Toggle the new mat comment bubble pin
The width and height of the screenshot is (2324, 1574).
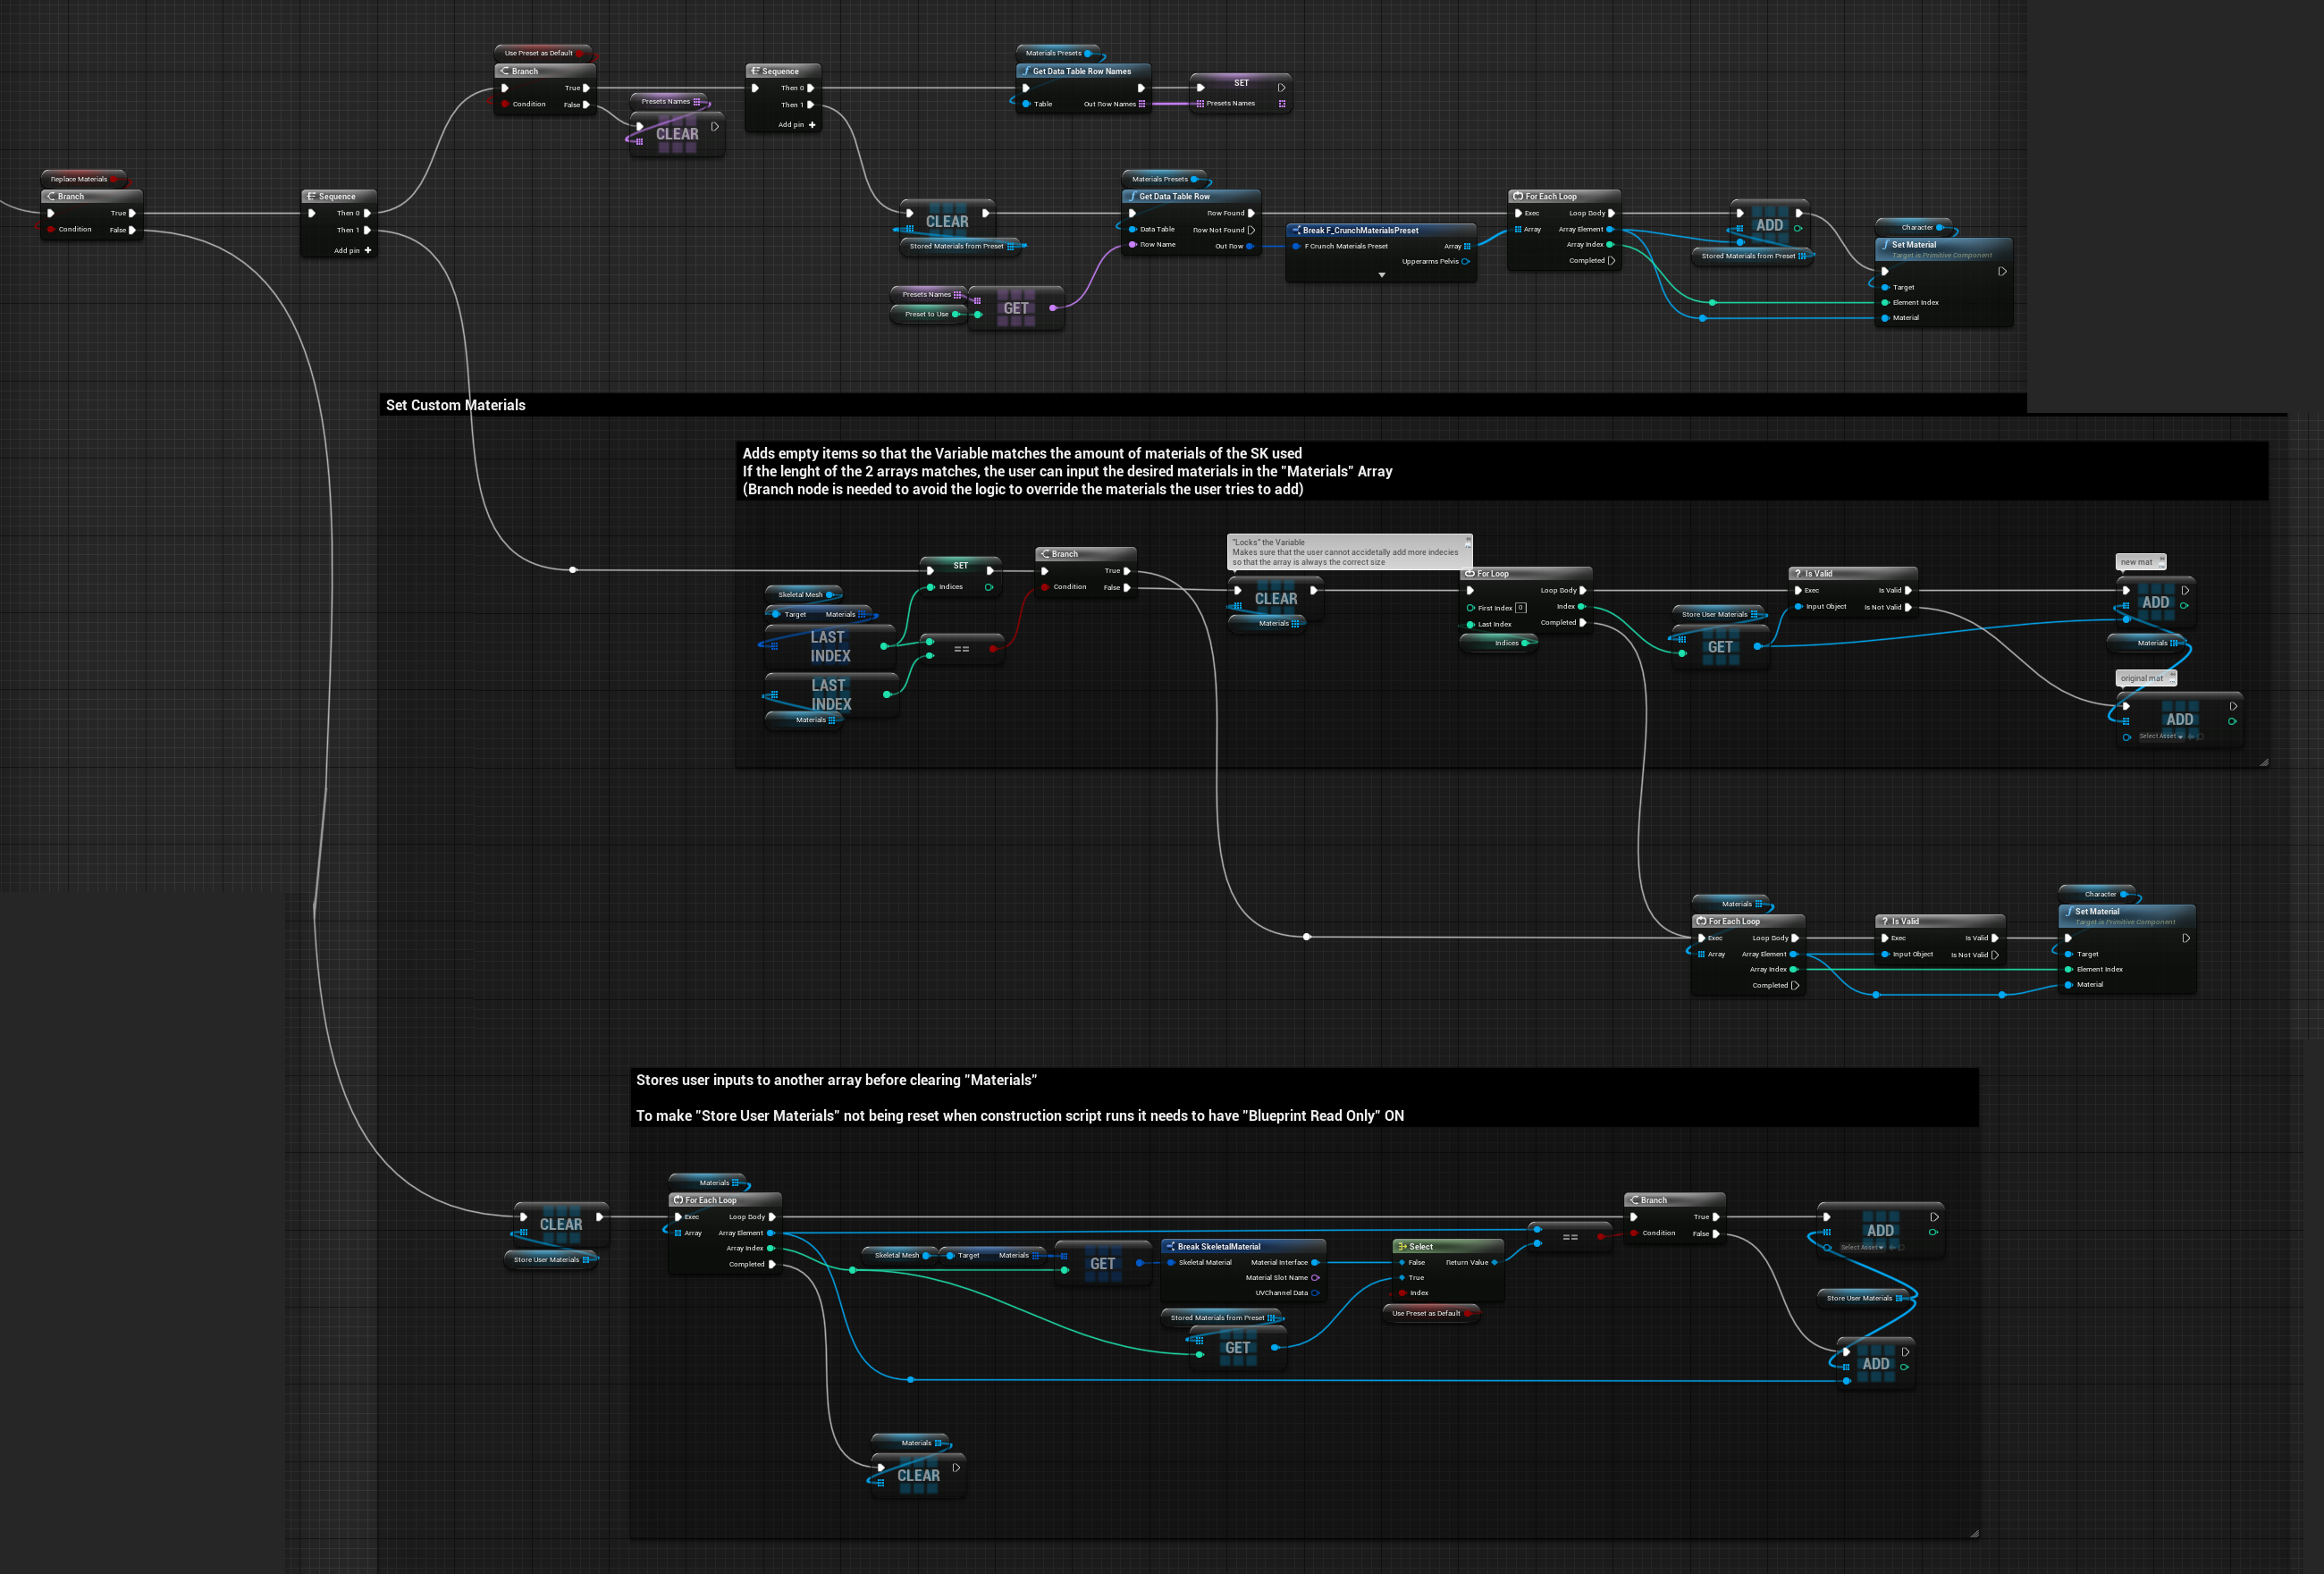click(x=2162, y=558)
